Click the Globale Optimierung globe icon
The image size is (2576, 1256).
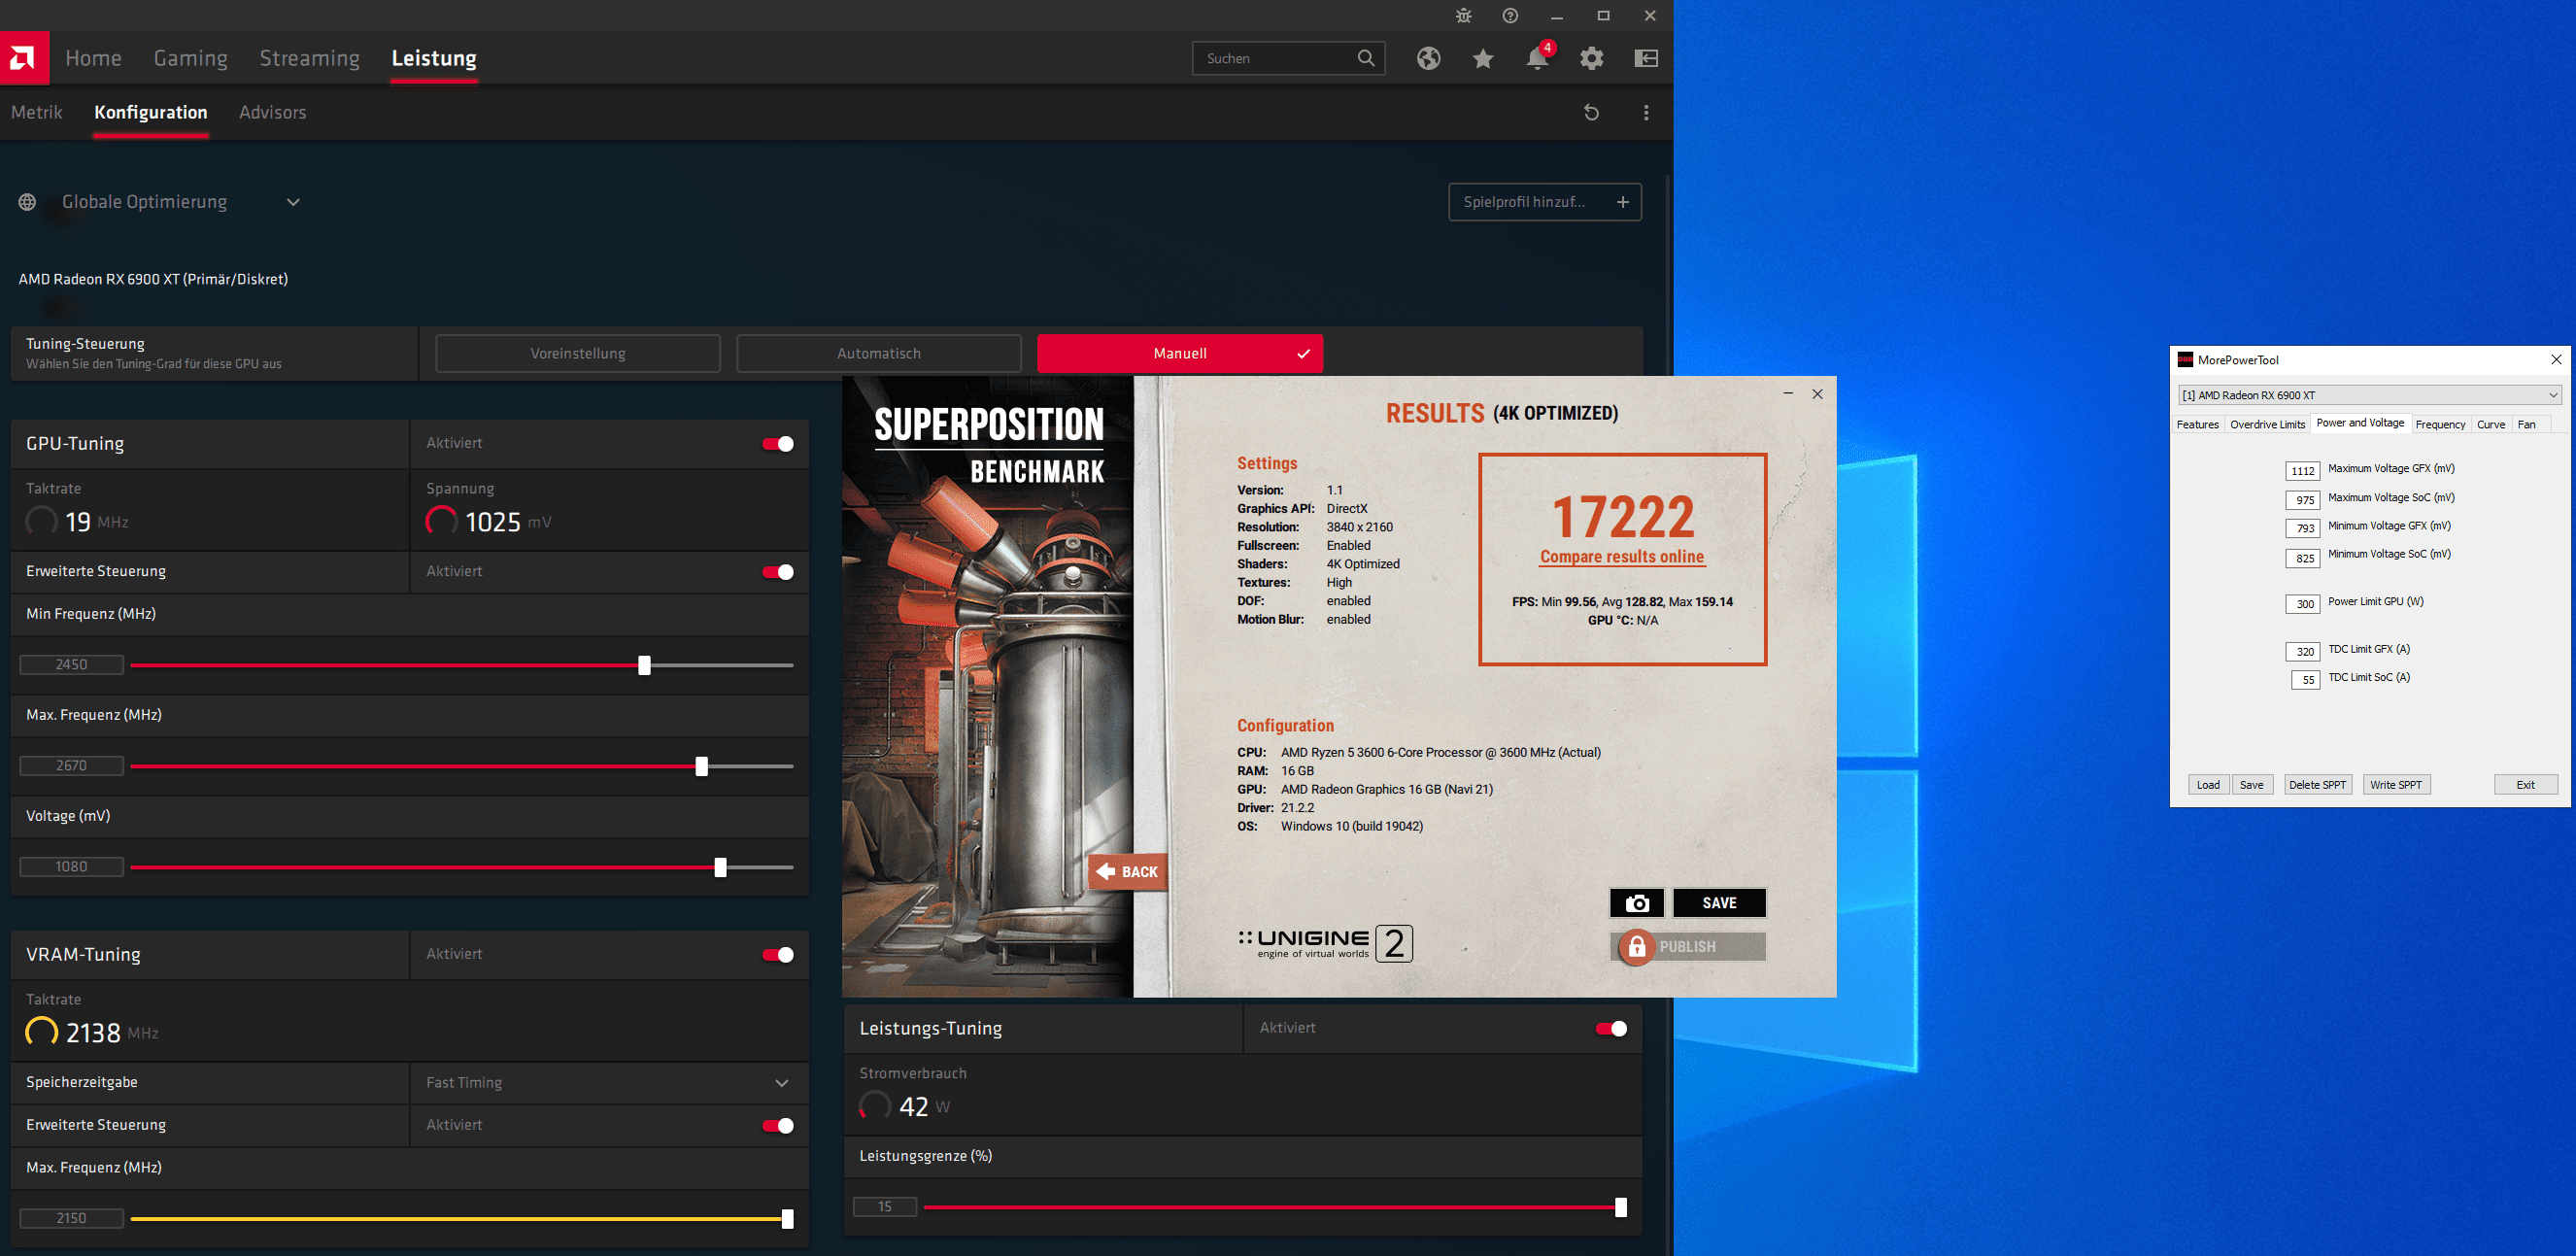[x=27, y=202]
